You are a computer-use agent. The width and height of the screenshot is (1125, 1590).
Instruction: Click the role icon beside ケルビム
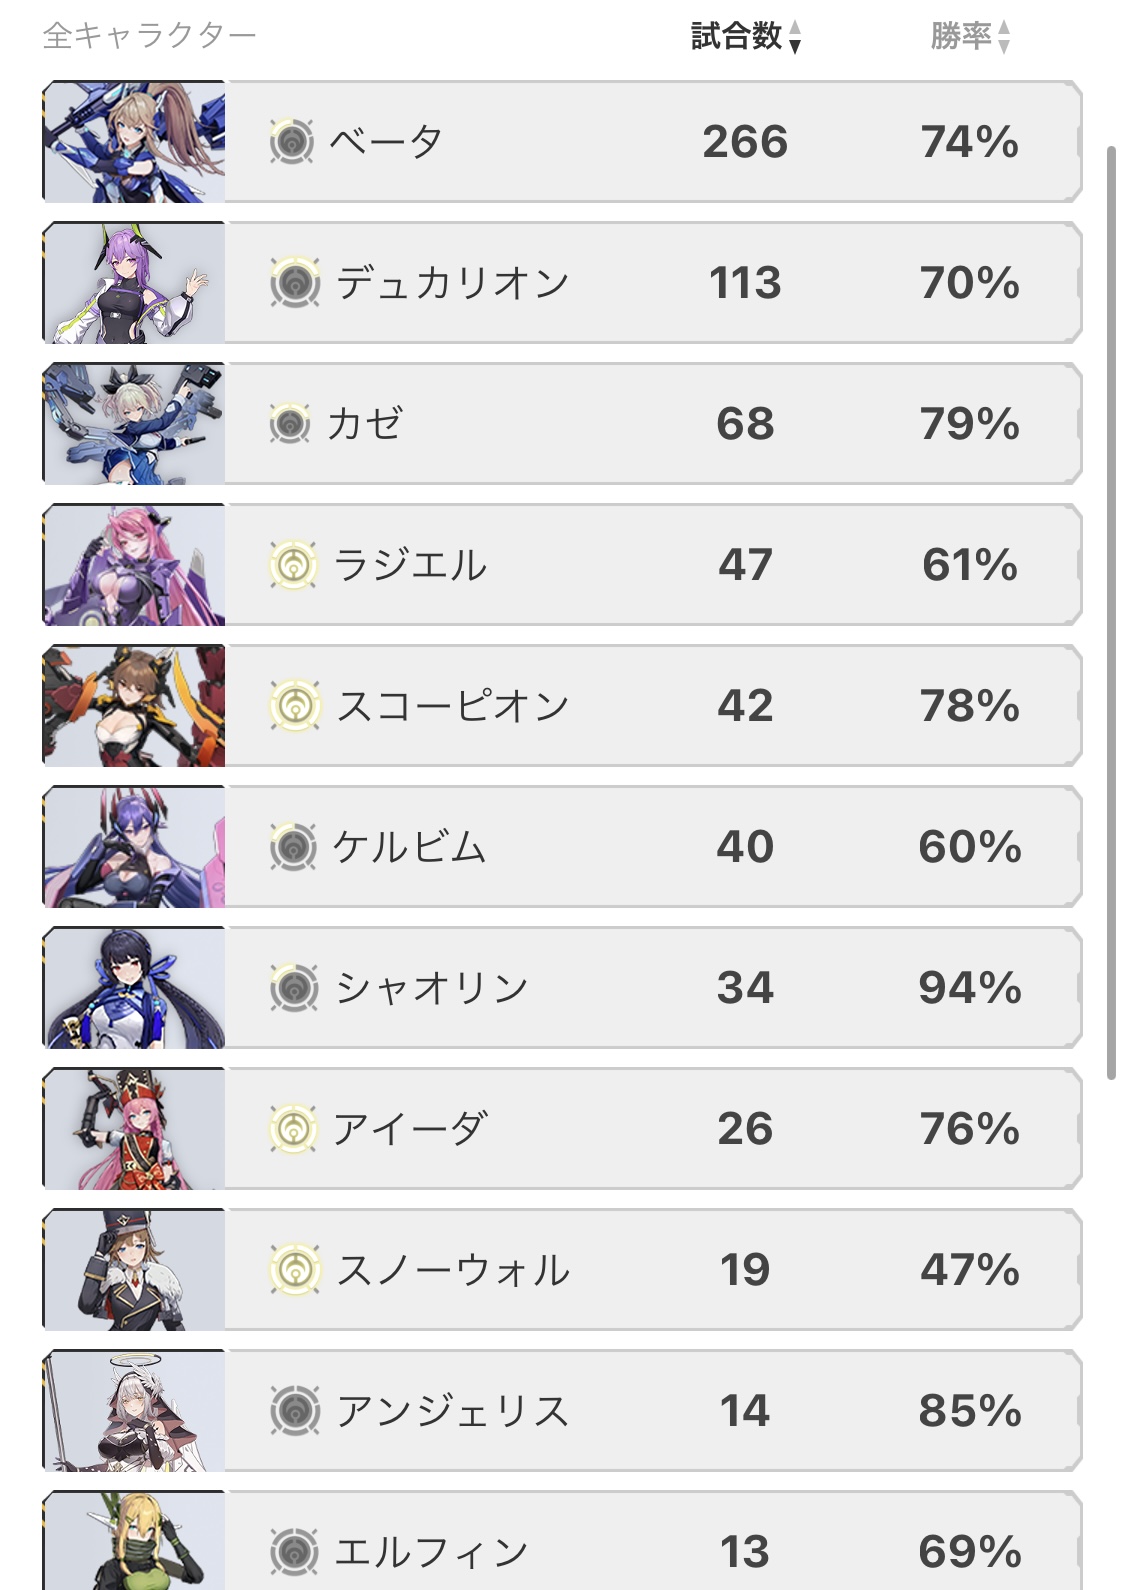[293, 847]
